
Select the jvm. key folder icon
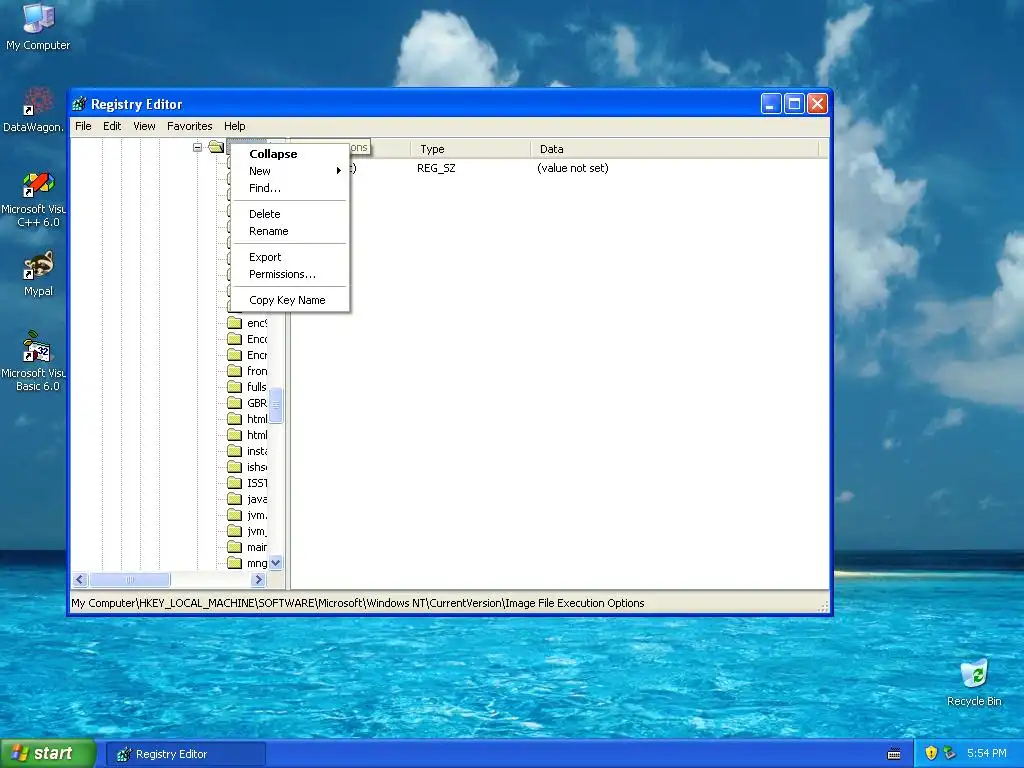pos(234,515)
